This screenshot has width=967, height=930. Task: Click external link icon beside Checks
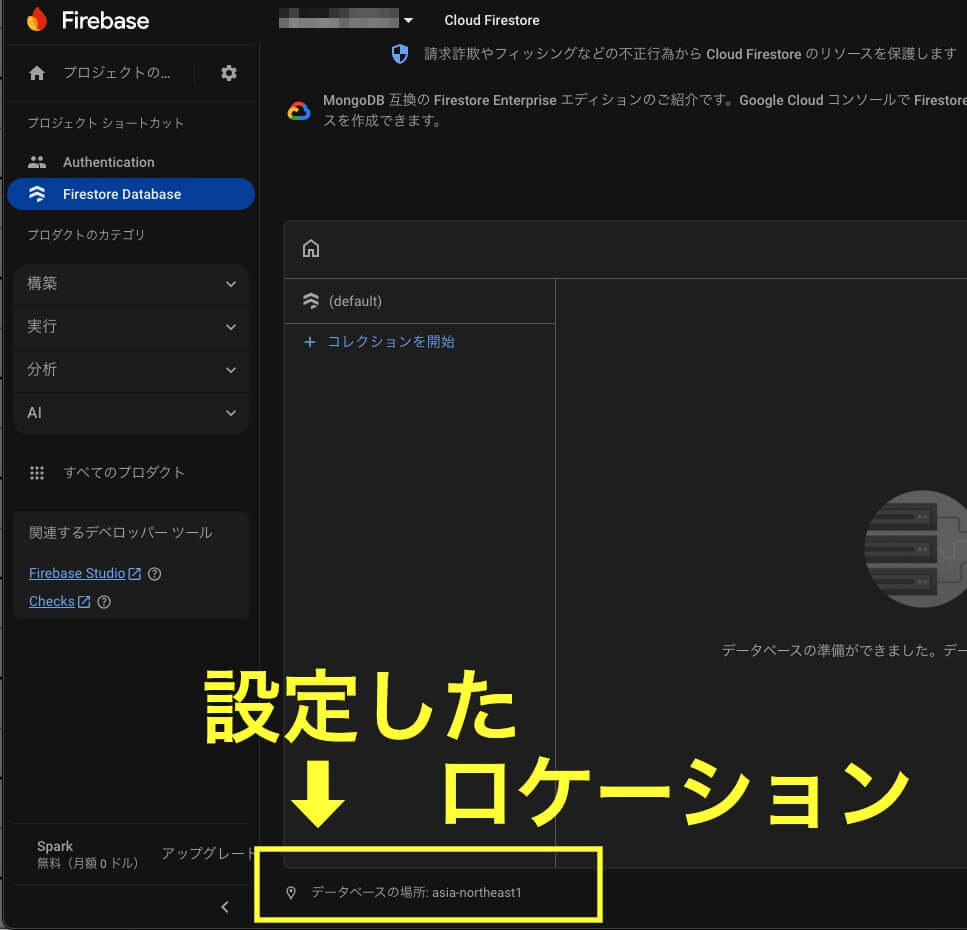click(x=84, y=601)
